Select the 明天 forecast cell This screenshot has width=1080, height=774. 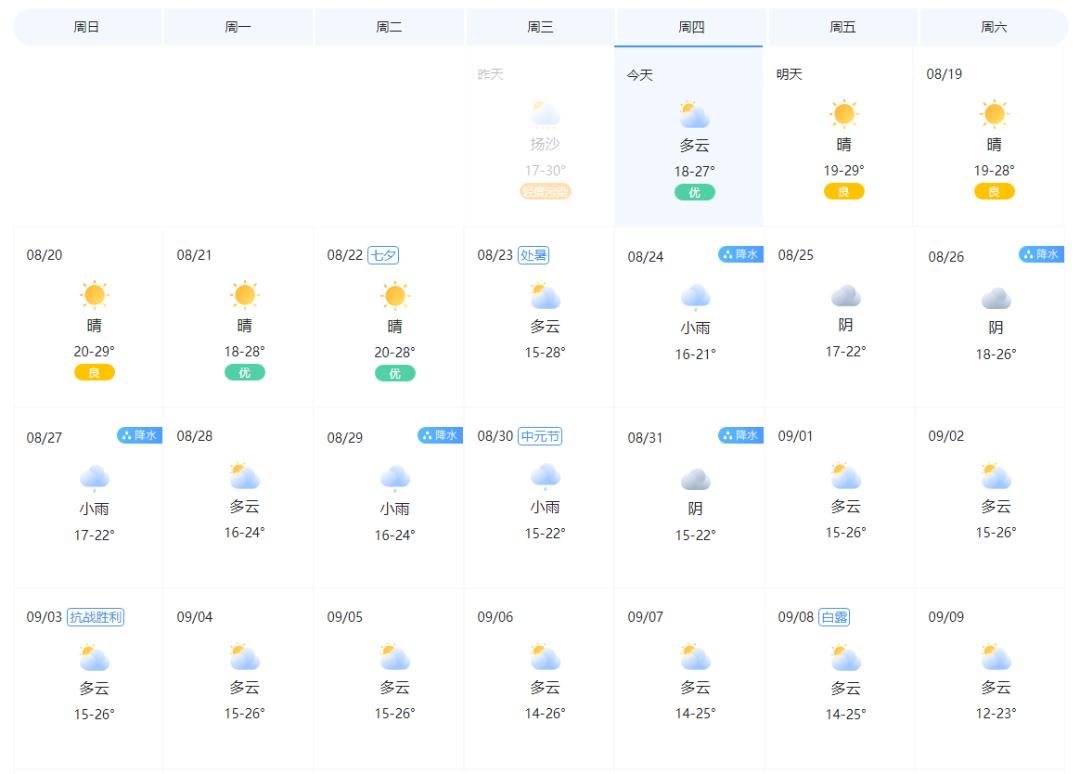coord(840,135)
